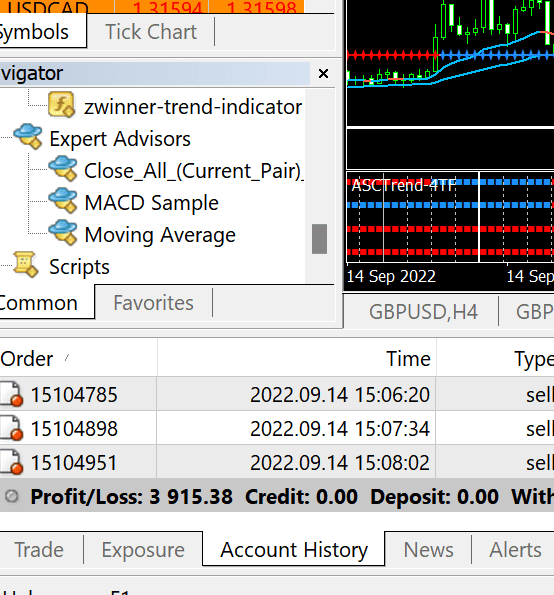Click the icon for order 15104785
The height and width of the screenshot is (595, 554).
[x=11, y=395]
